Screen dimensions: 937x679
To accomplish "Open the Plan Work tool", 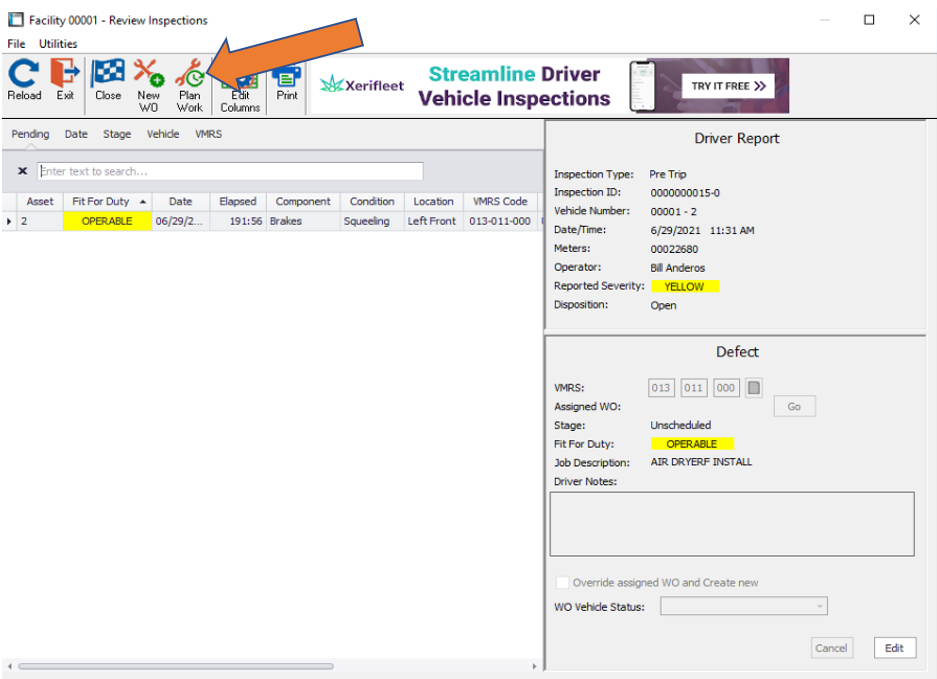I will coord(189,78).
